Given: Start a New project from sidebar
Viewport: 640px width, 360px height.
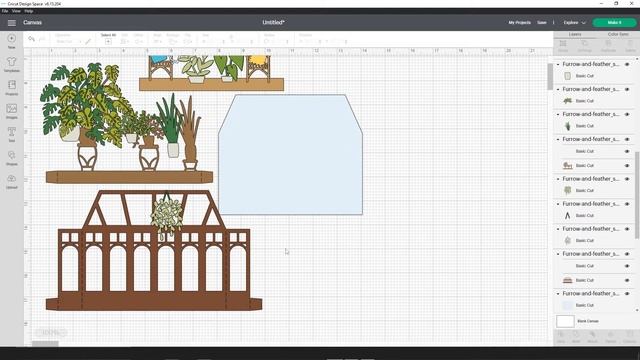Looking at the screenshot, I should 11,41.
